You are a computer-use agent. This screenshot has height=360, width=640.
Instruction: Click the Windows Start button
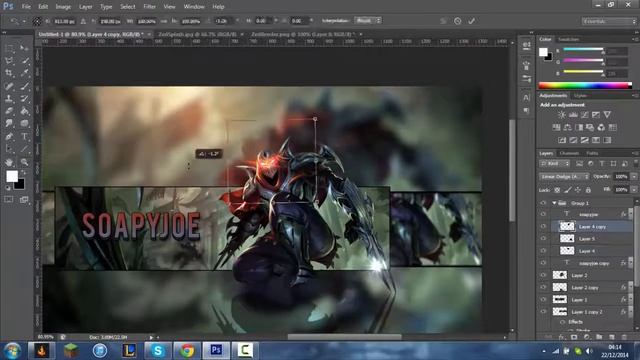click(12, 351)
